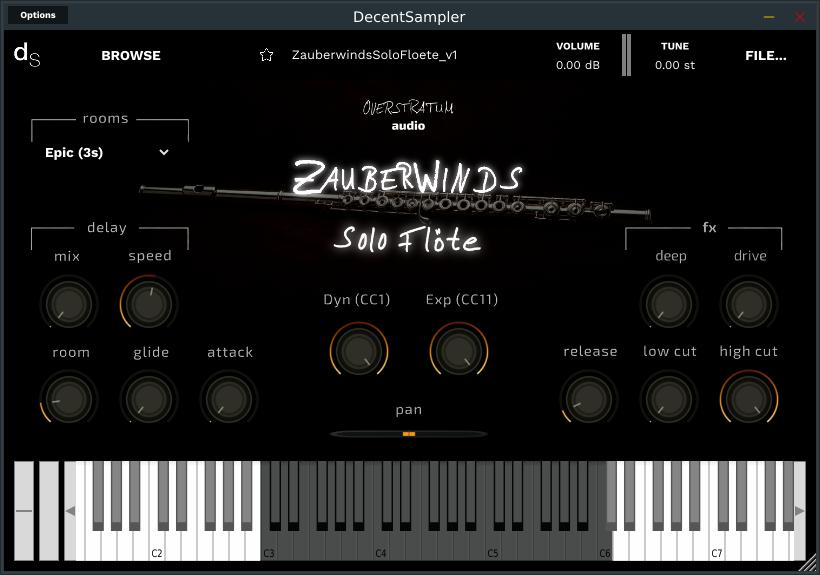The width and height of the screenshot is (820, 575).
Task: Click the fx deep knob
Action: [669, 304]
